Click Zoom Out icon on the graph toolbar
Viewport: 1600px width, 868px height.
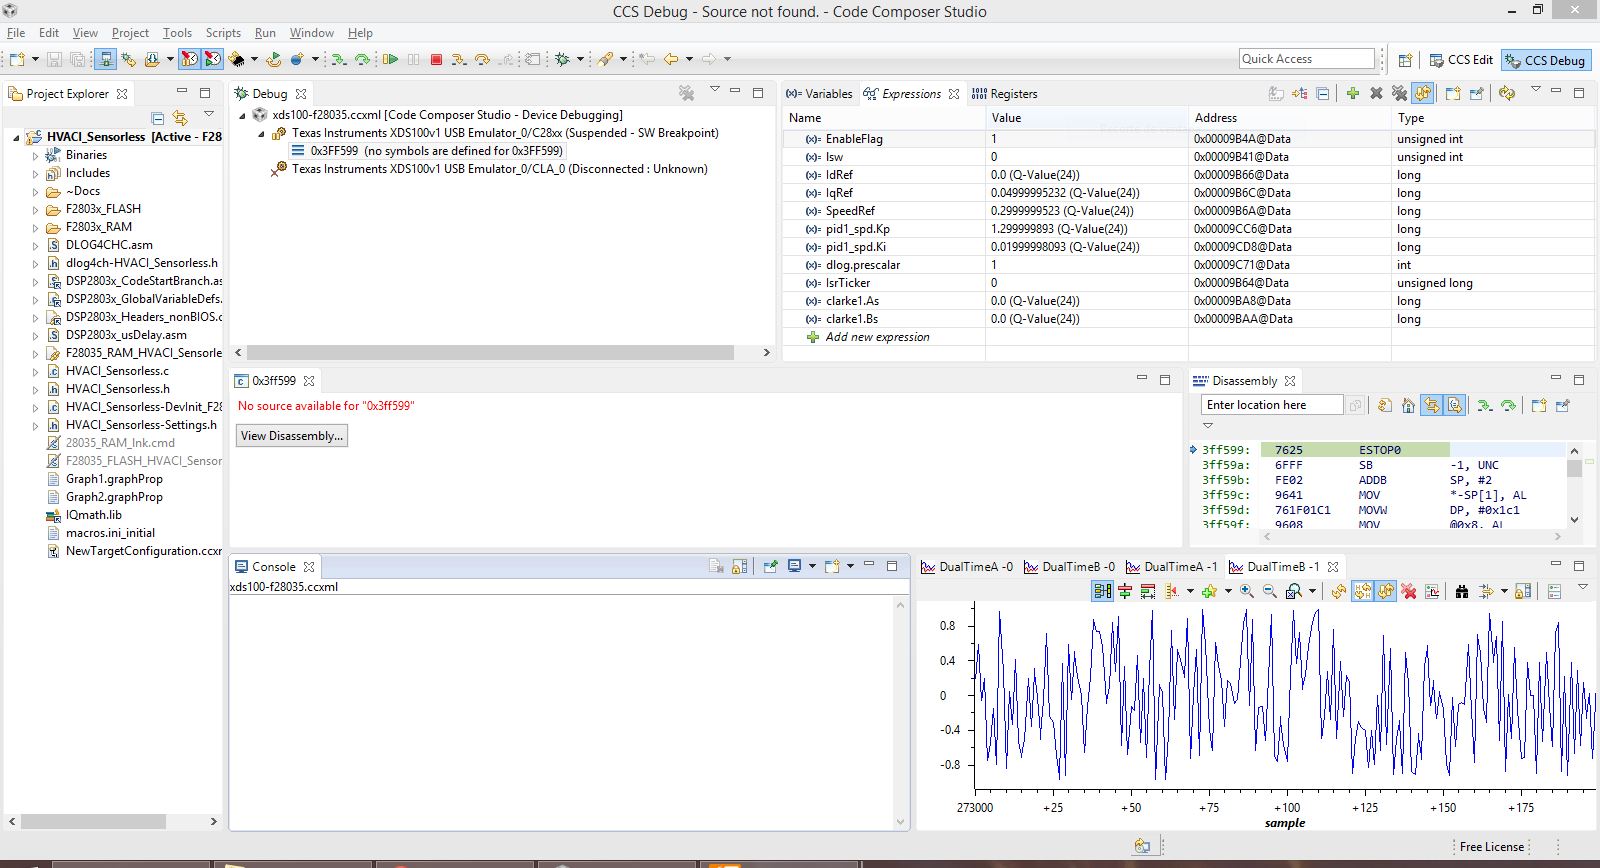pyautogui.click(x=1269, y=591)
